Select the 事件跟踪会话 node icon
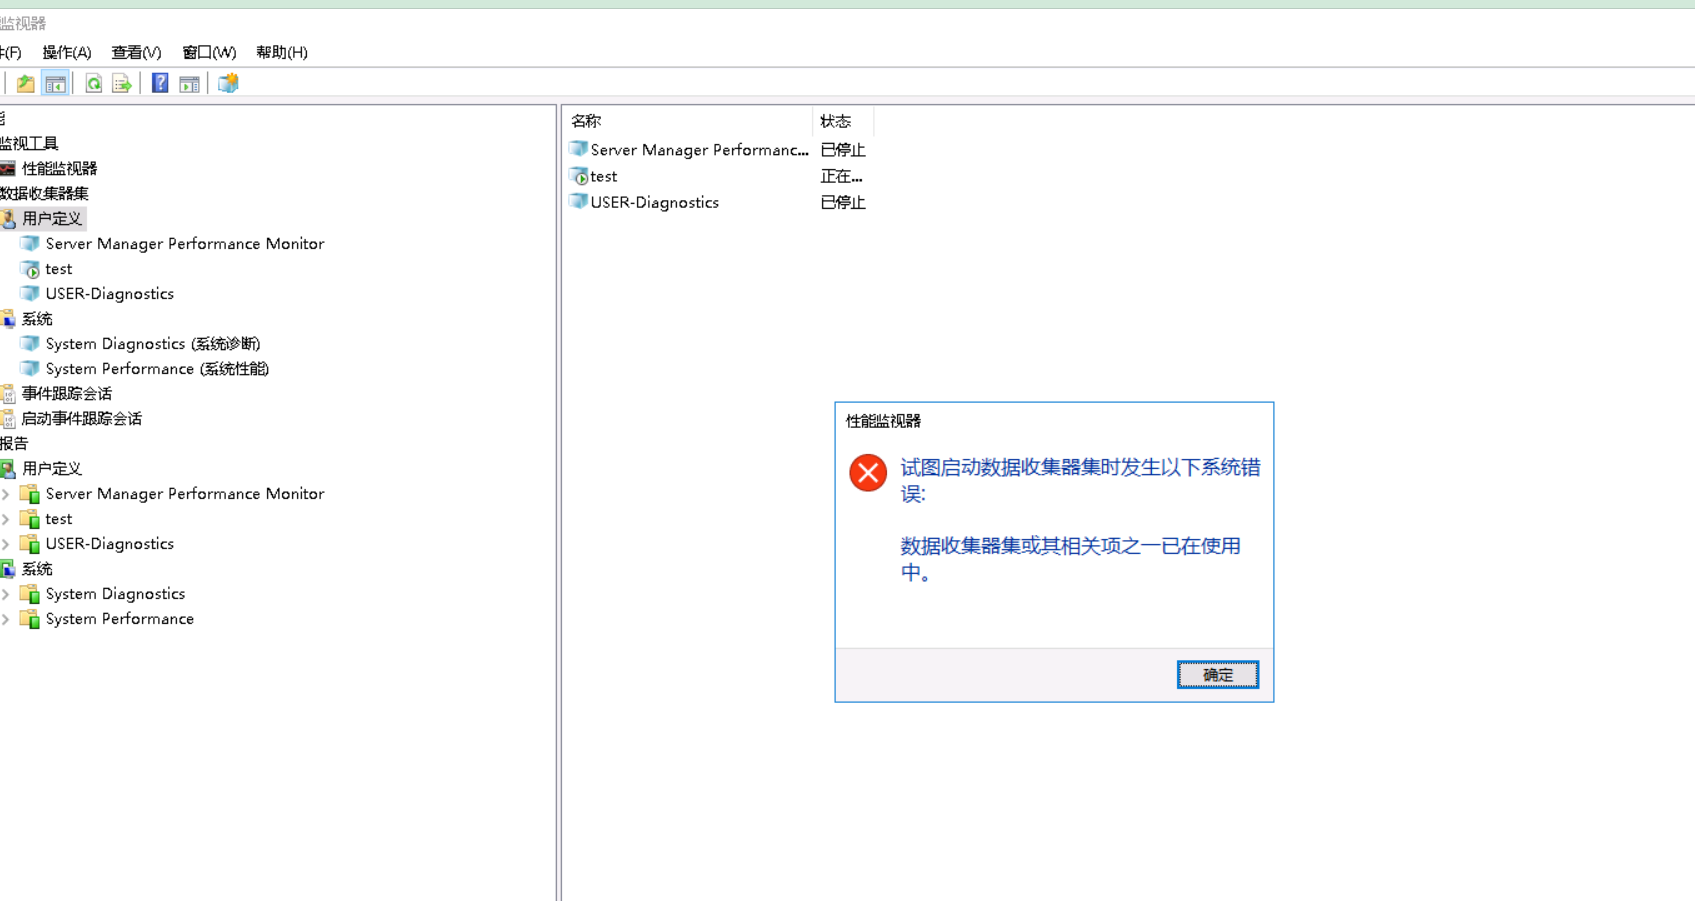Image resolution: width=1695 pixels, height=901 pixels. (x=7, y=393)
